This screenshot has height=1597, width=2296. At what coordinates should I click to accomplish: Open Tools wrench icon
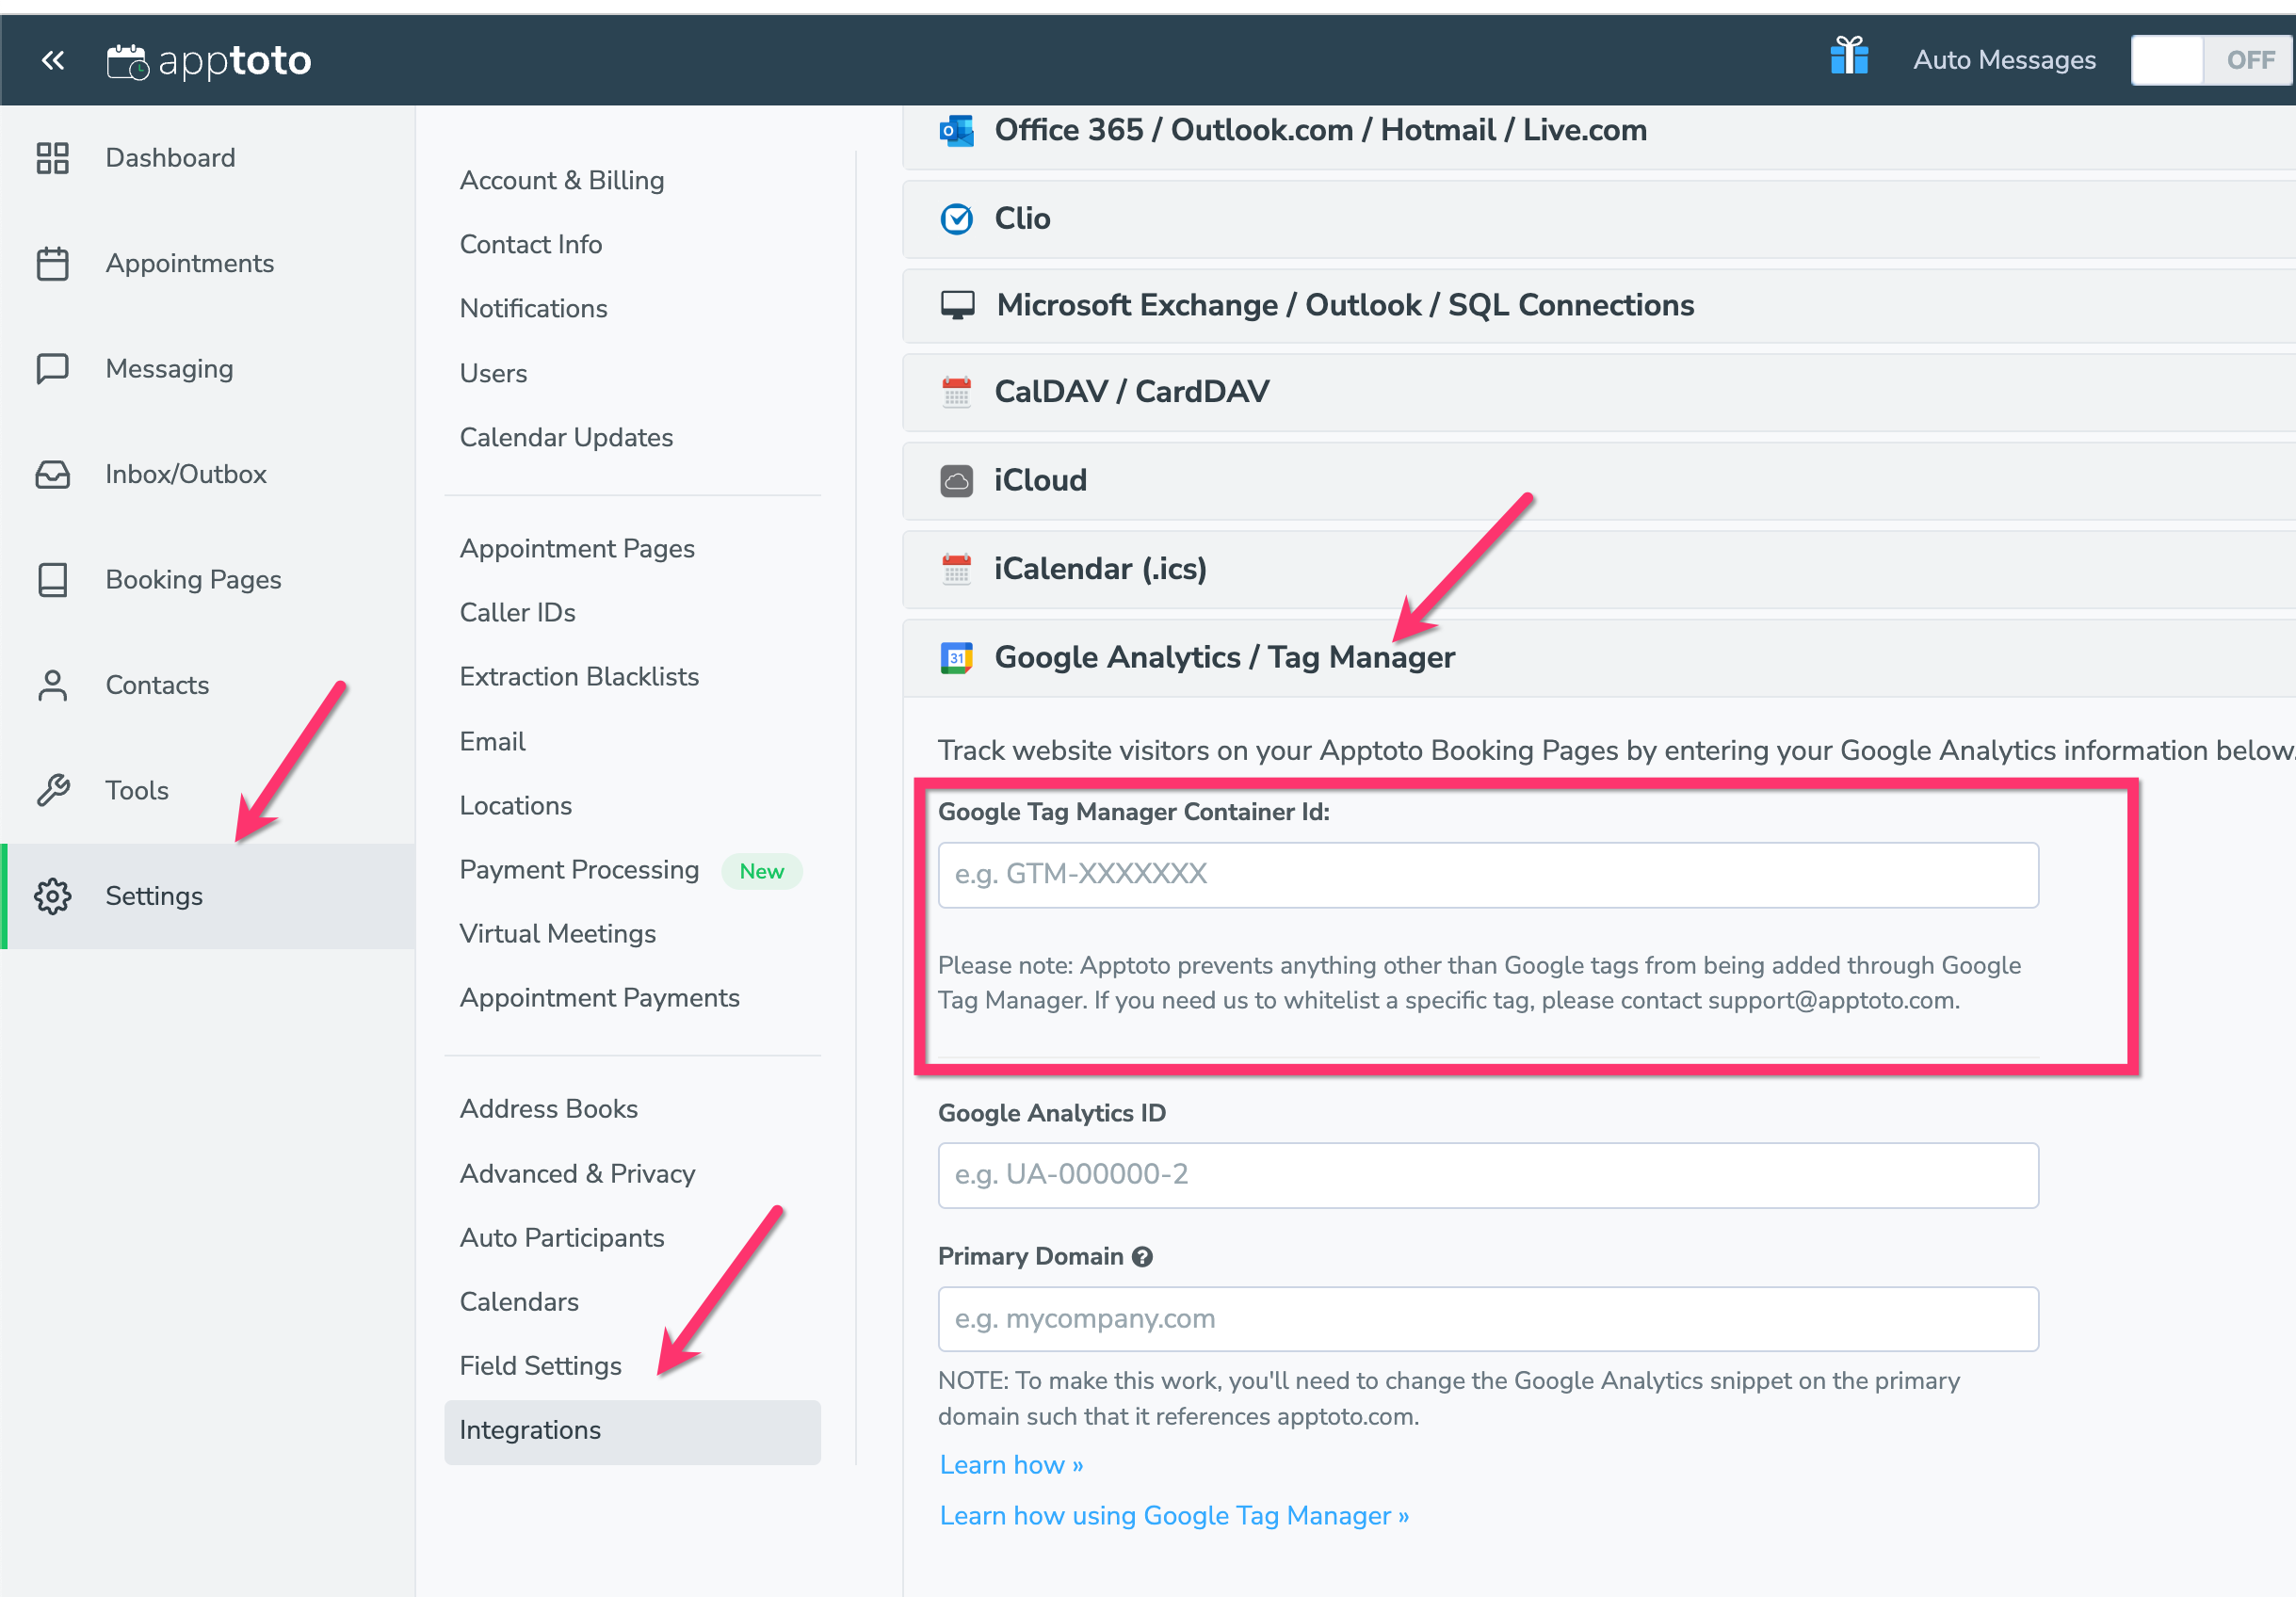click(52, 790)
